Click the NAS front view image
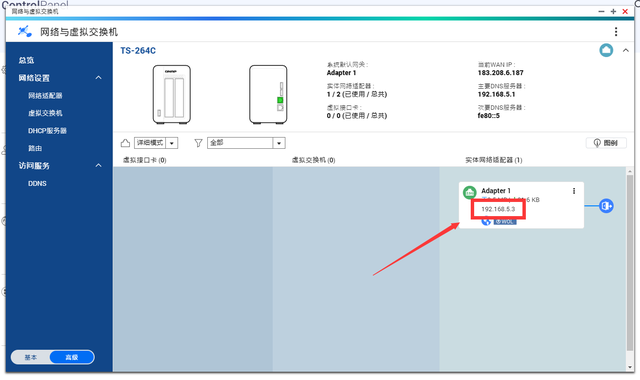 171,94
